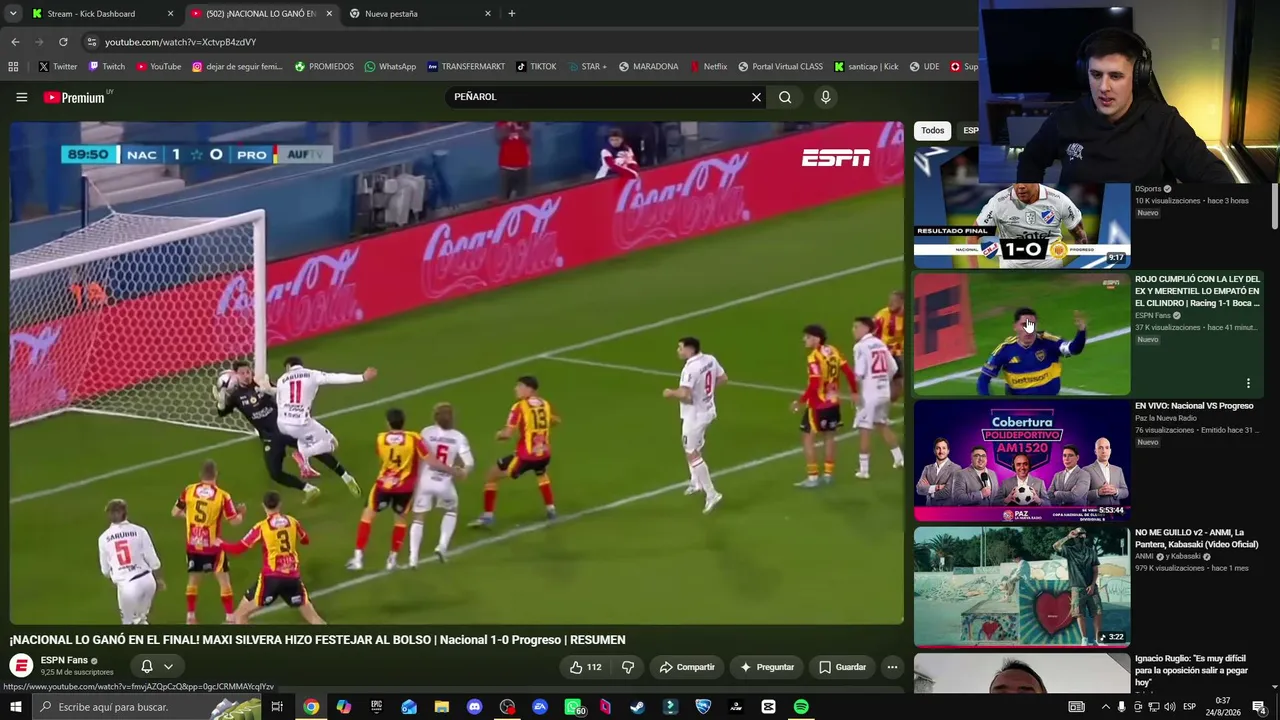Open more actions menu under the video
This screenshot has height=720, width=1280.
pyautogui.click(x=892, y=667)
